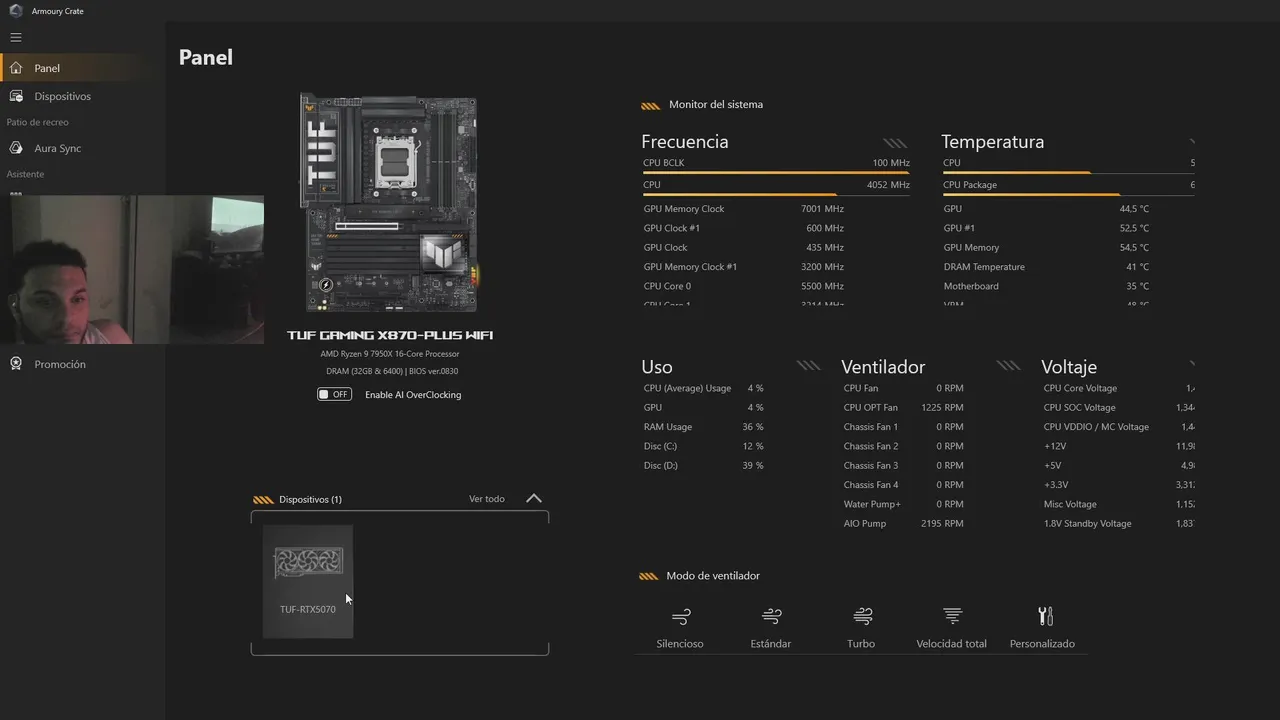1280x720 pixels.
Task: Click the Modo de ventilador heading
Action: pos(713,576)
